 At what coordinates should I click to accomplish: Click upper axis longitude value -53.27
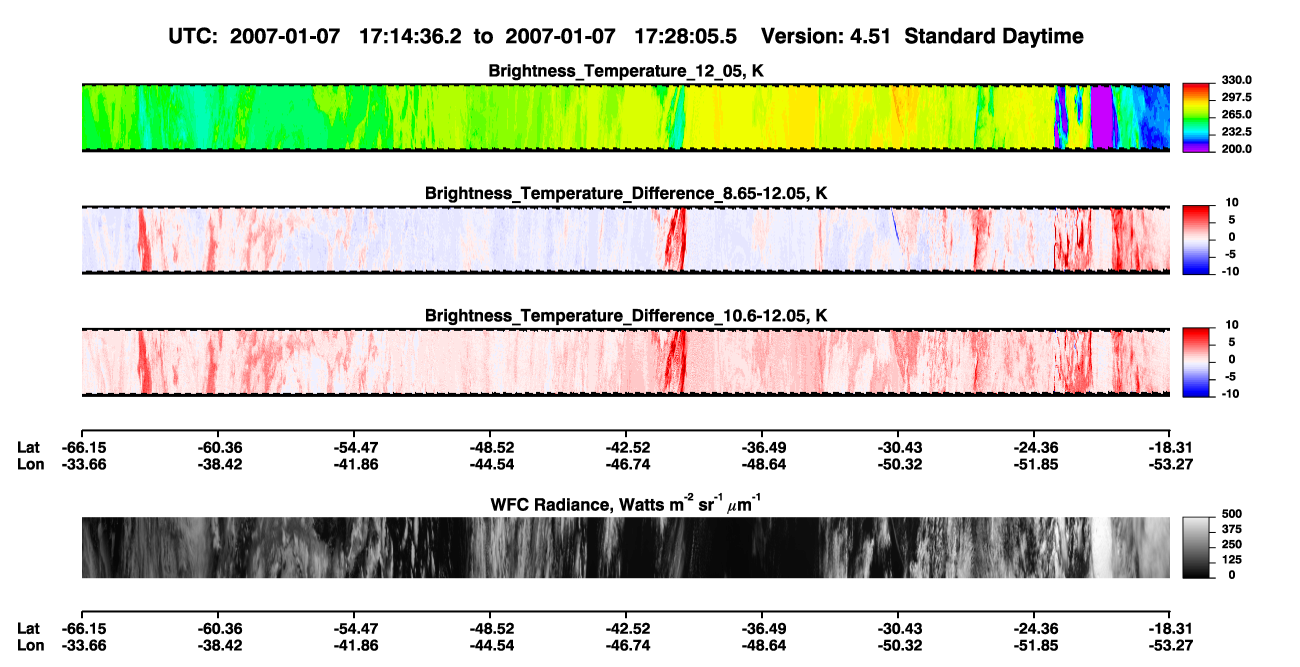(1169, 464)
